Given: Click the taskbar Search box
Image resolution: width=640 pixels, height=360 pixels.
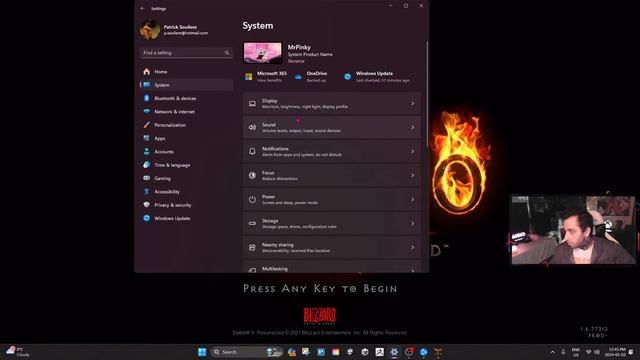Looking at the screenshot, I should 247,352.
